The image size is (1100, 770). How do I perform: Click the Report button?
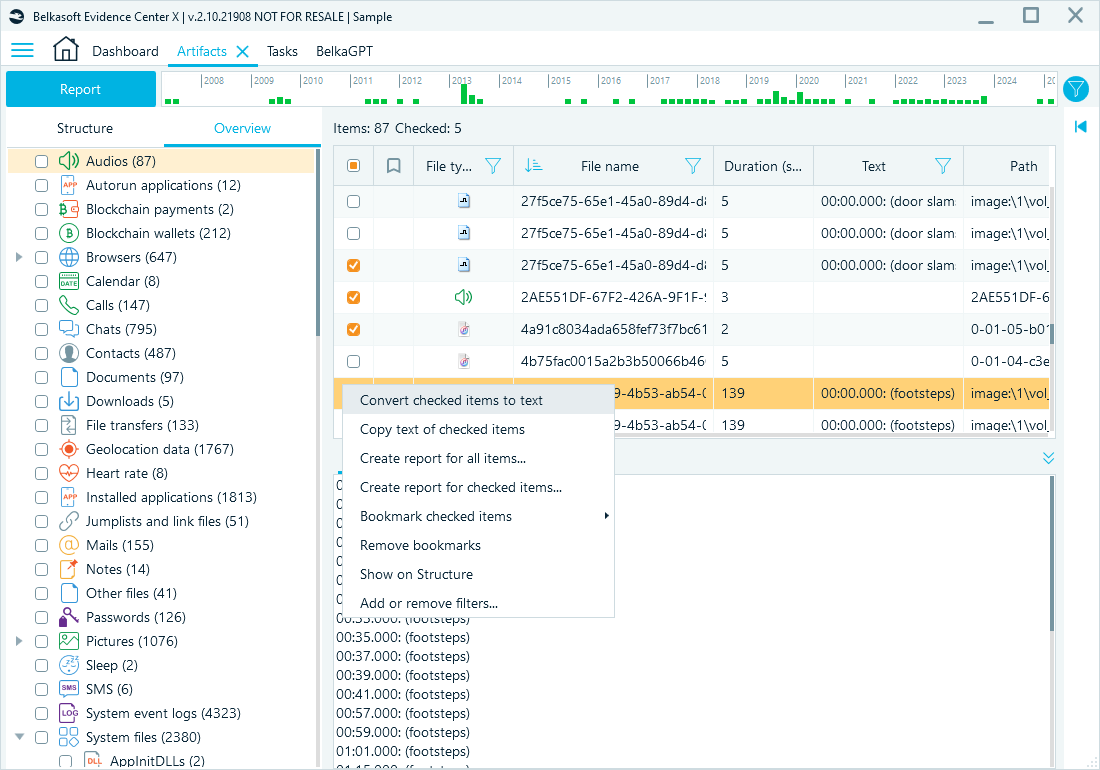pyautogui.click(x=80, y=89)
